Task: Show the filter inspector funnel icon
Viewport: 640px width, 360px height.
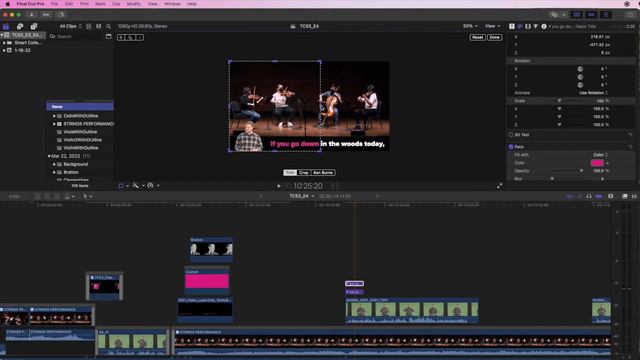Action: point(536,26)
